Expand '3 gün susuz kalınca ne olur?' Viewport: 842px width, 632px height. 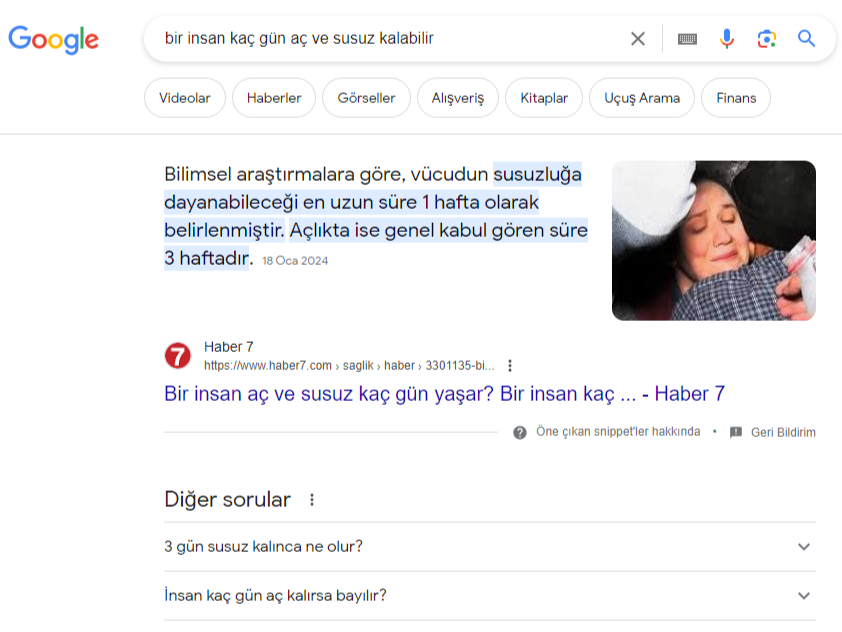click(490, 547)
